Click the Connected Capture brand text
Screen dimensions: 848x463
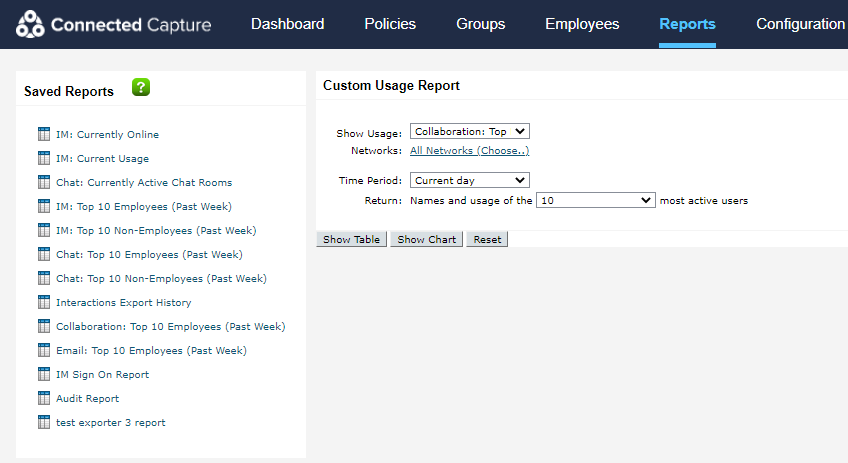[x=131, y=25]
